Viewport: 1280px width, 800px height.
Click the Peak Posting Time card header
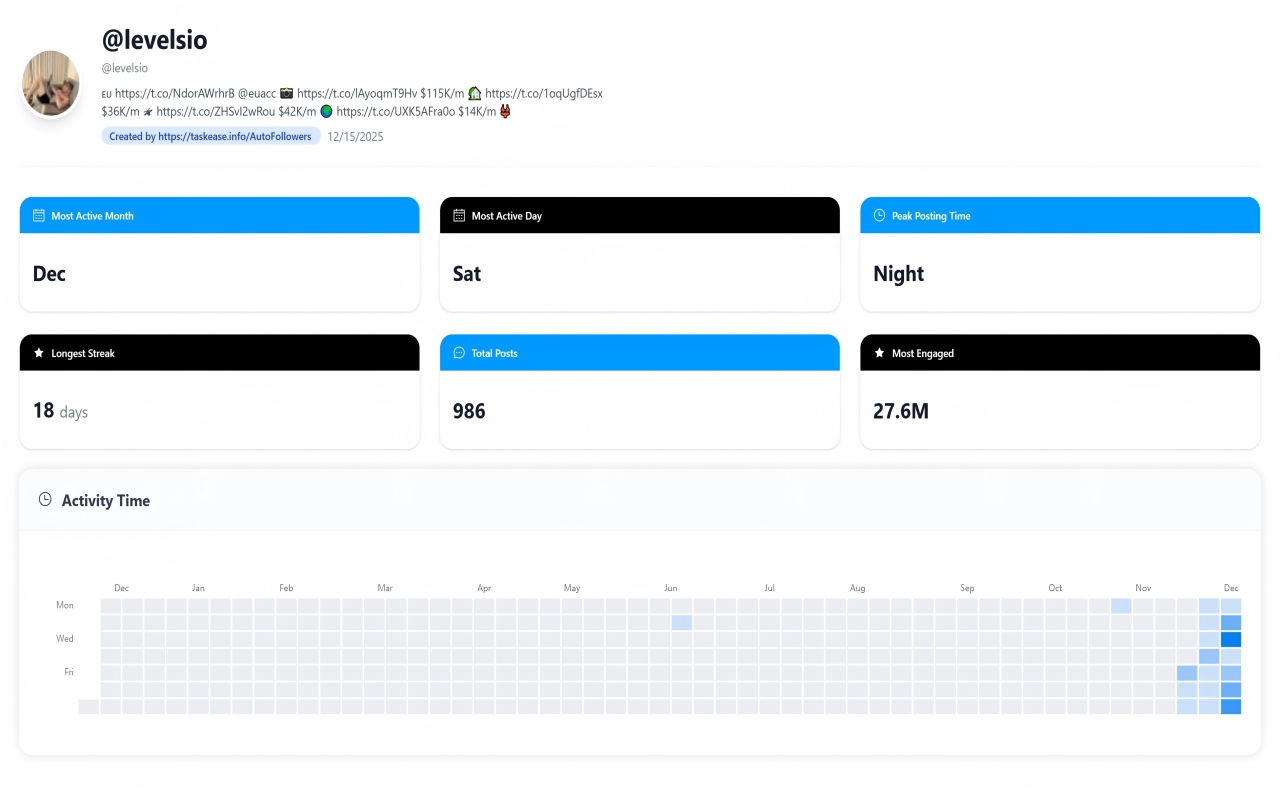click(1059, 215)
